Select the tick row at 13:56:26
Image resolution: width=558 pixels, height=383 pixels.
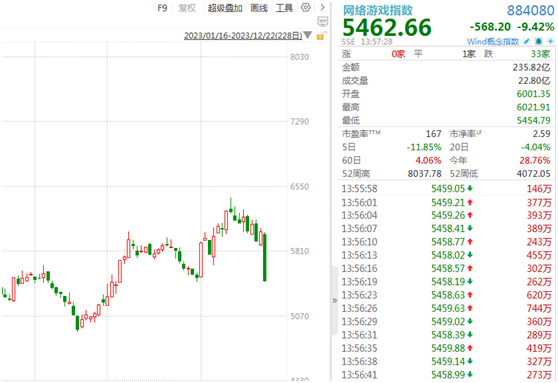(446, 308)
